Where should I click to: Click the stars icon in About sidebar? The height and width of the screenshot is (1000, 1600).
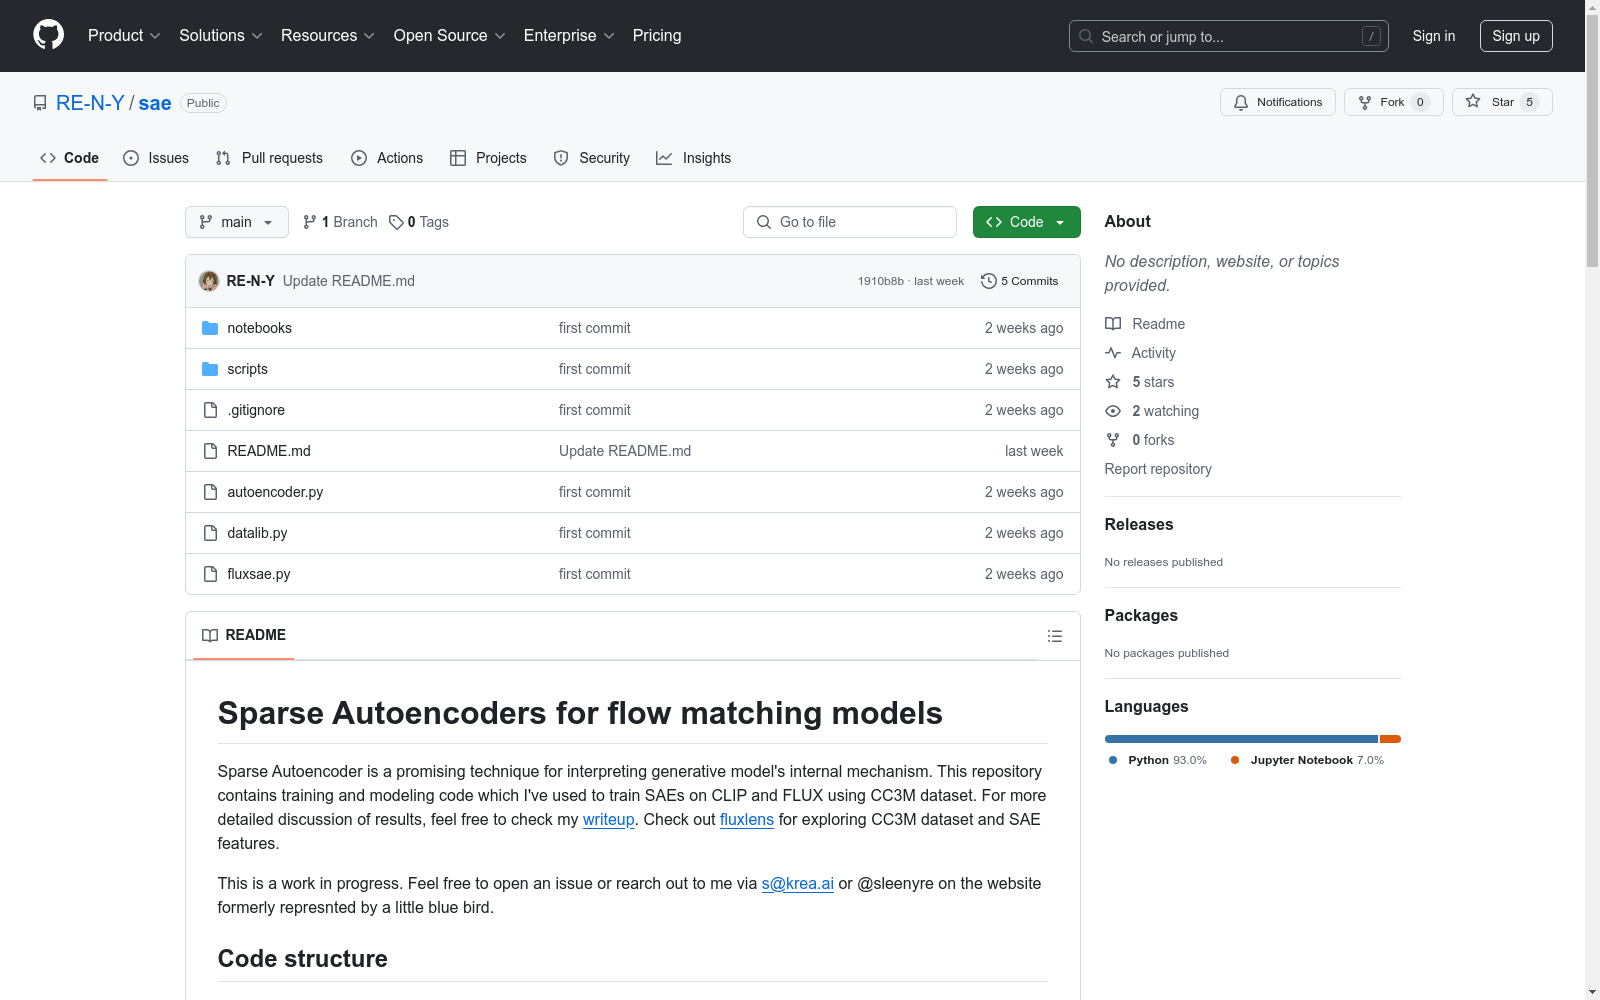(x=1113, y=382)
